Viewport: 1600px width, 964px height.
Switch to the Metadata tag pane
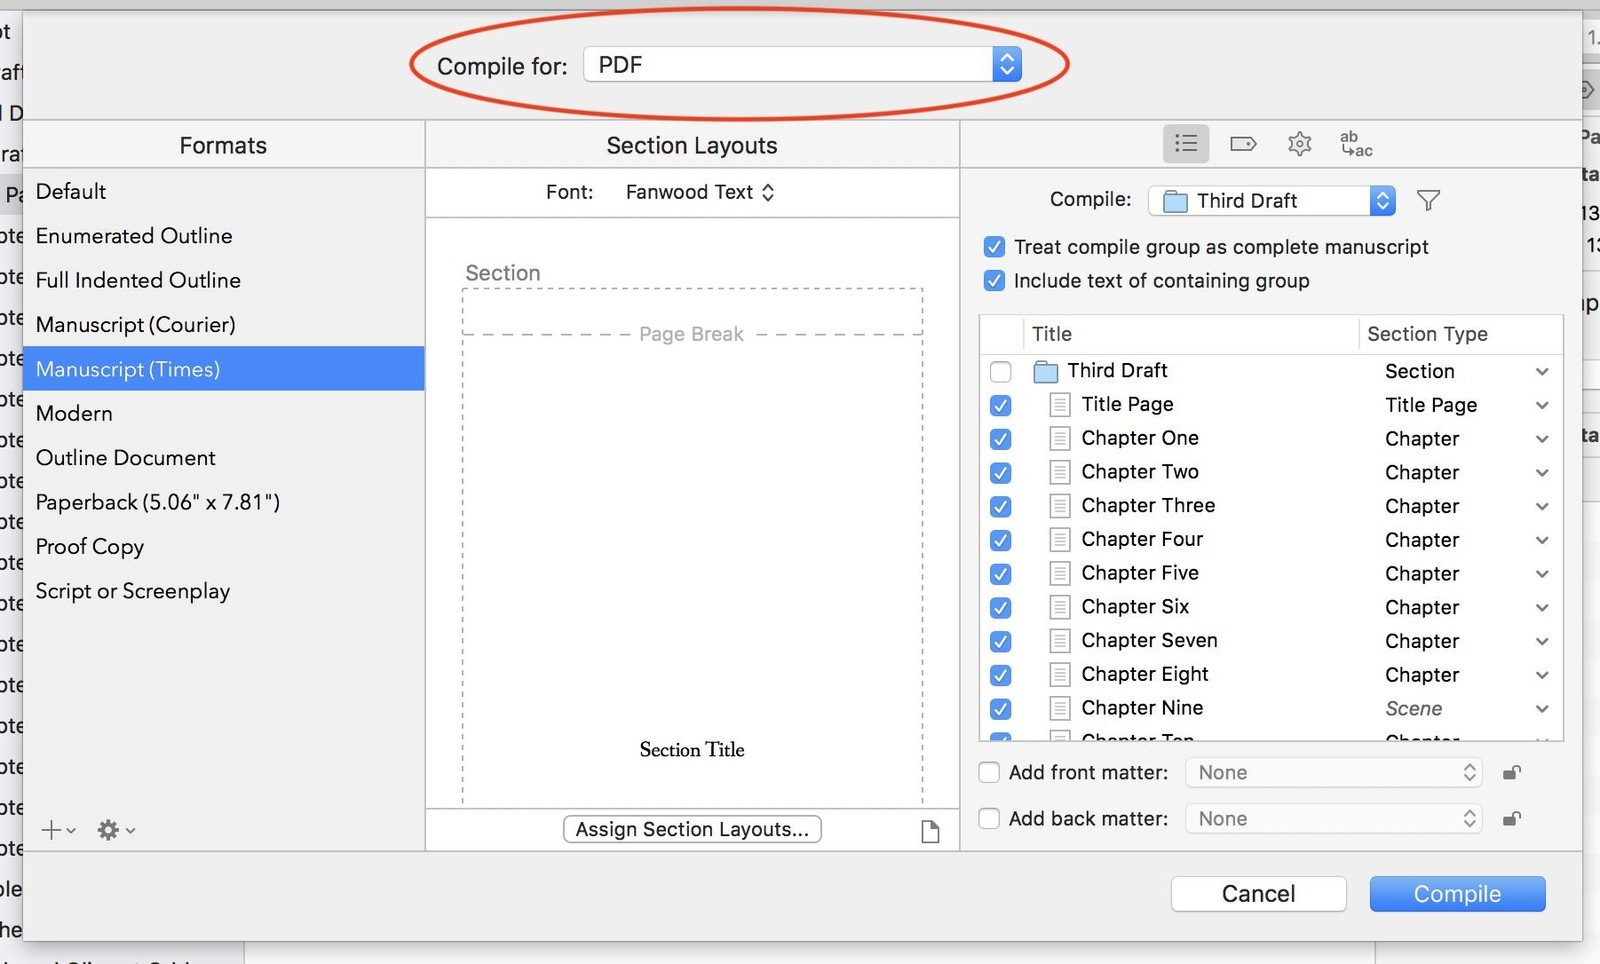(1243, 143)
